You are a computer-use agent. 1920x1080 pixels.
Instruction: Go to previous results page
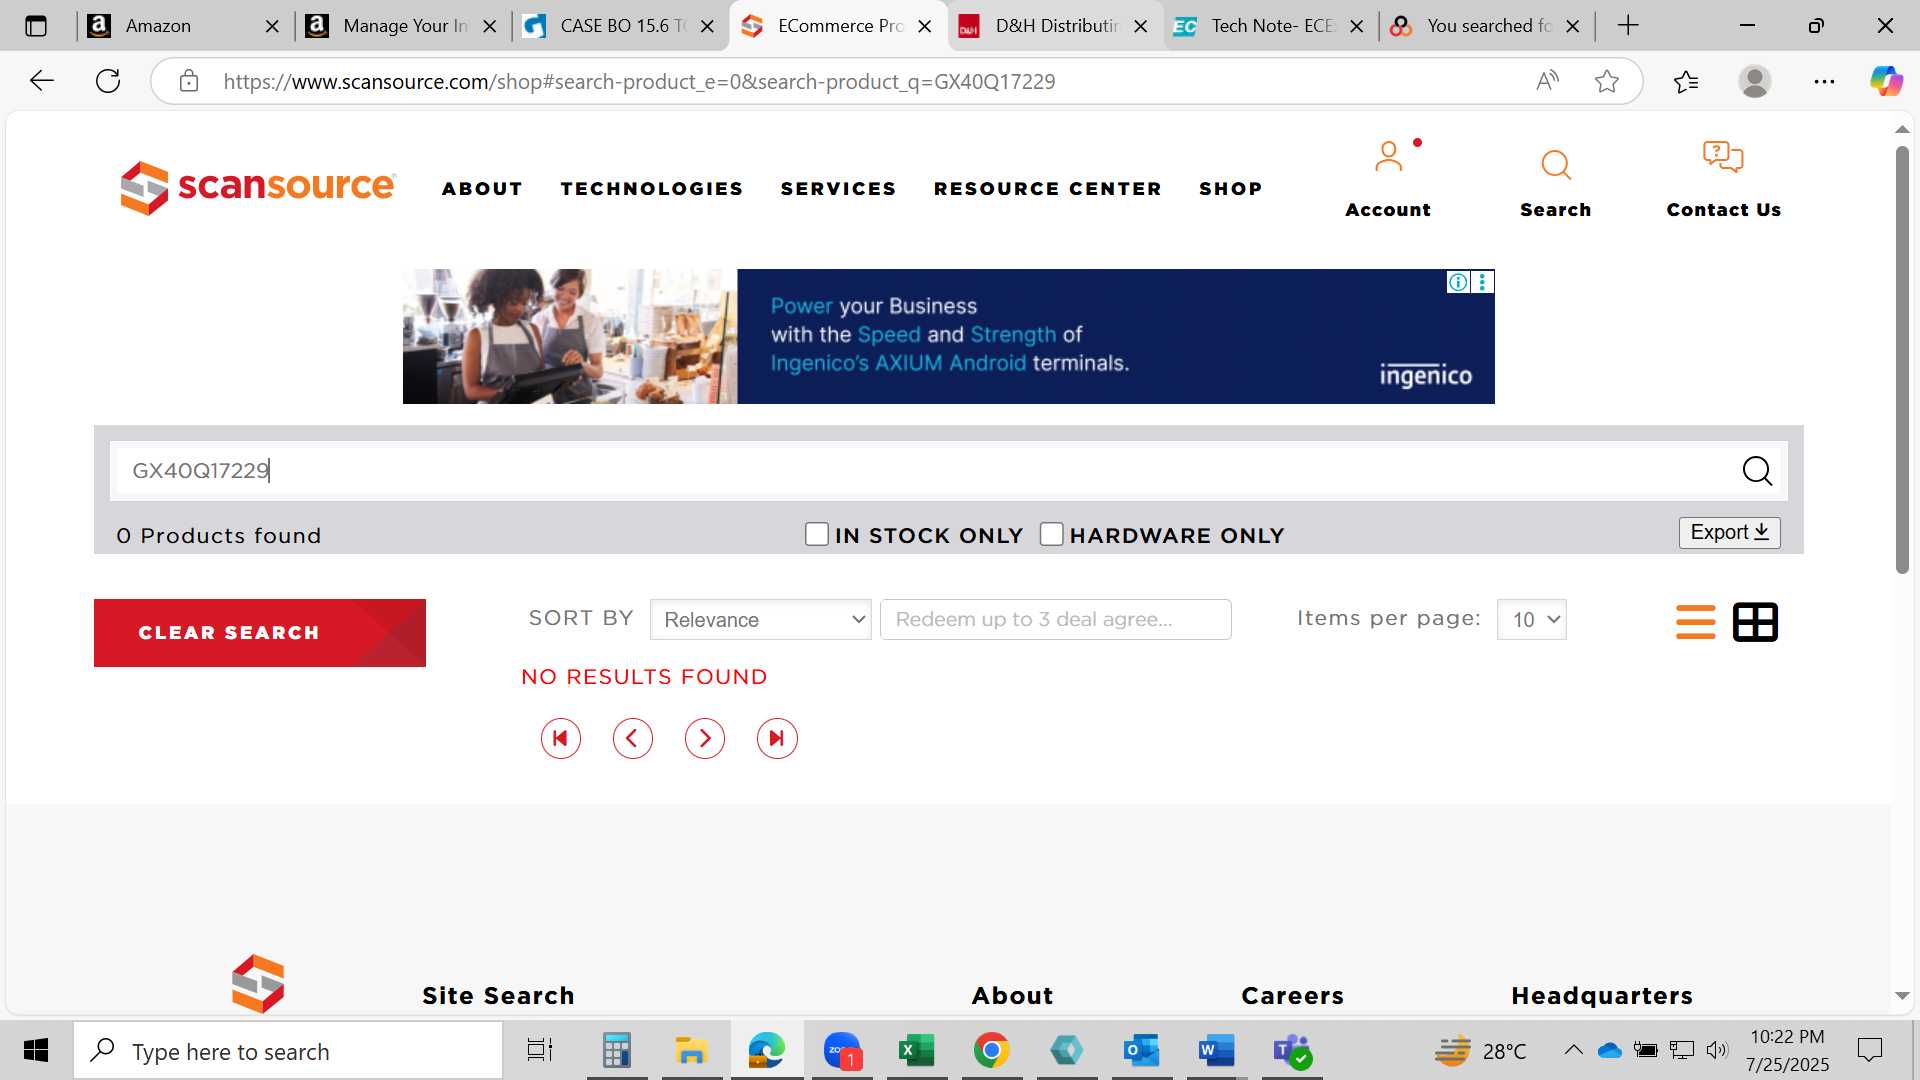633,739
